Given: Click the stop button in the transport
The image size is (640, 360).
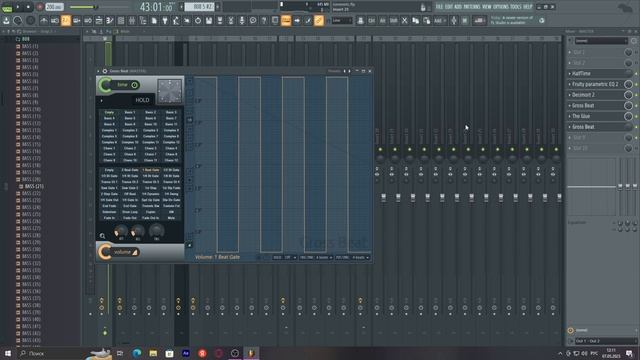Looking at the screenshot, I should click(28, 7).
